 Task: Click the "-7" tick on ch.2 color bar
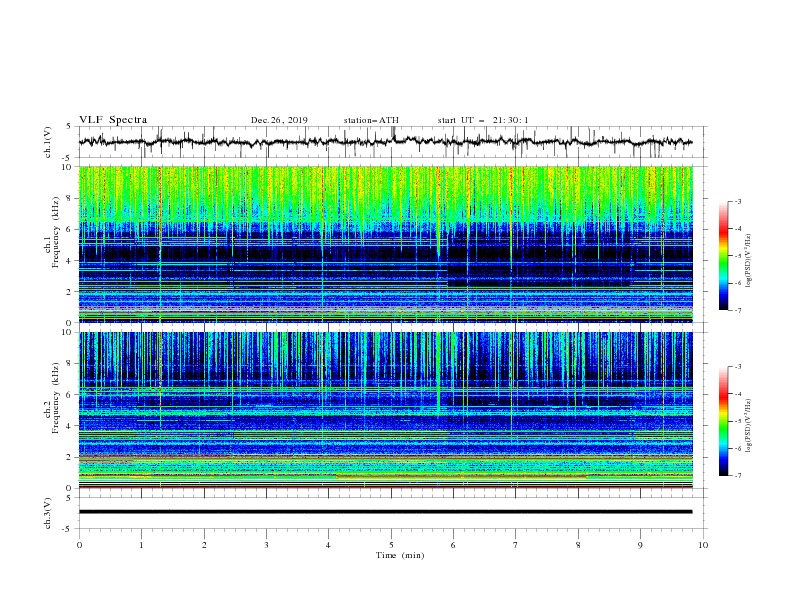(x=737, y=476)
